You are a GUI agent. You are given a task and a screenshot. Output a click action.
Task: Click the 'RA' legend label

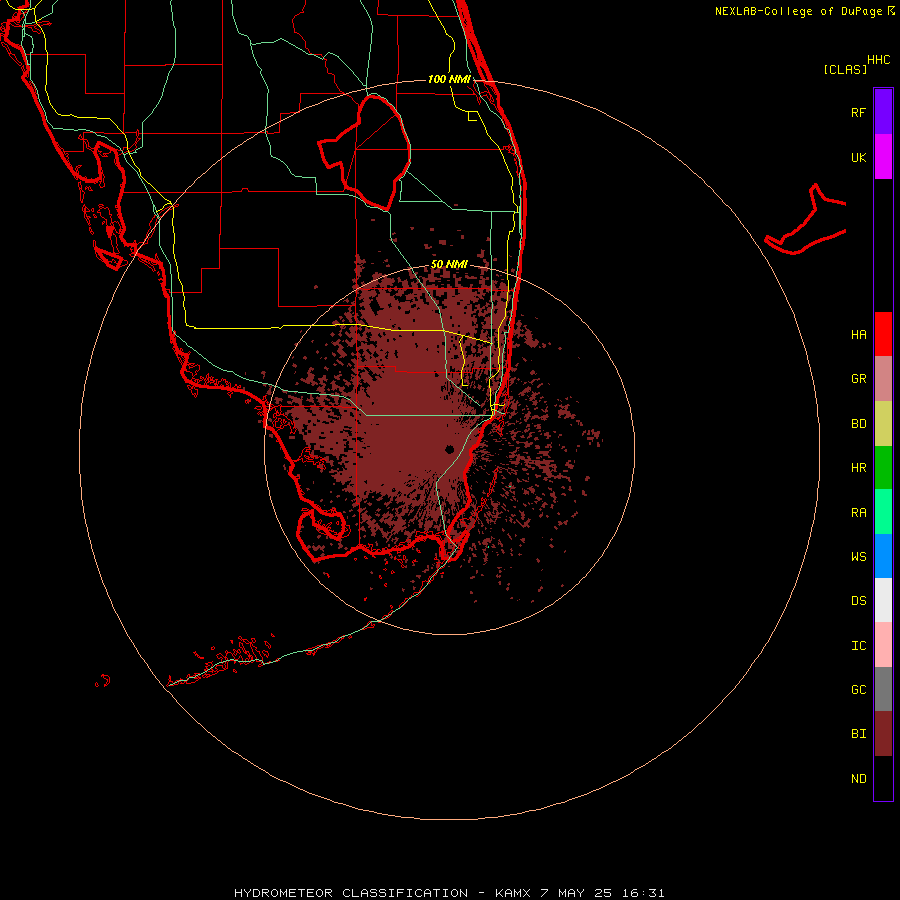click(858, 513)
